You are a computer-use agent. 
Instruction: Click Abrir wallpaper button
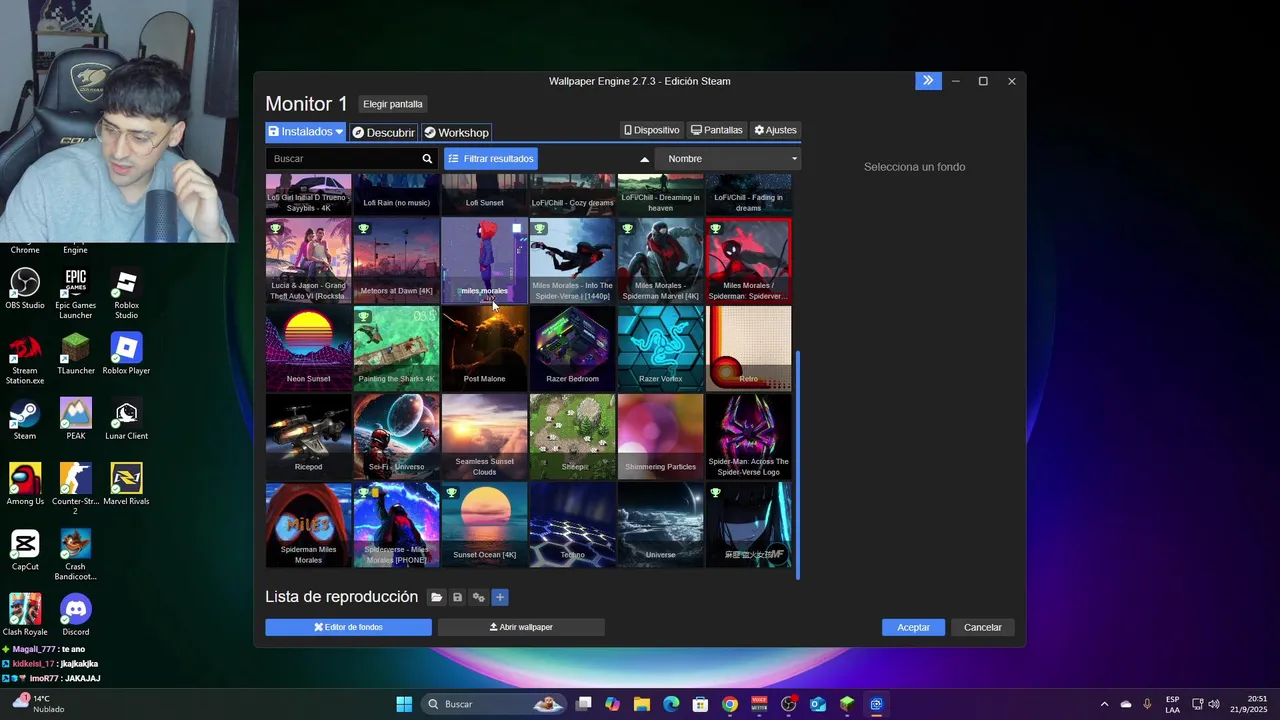coord(521,627)
